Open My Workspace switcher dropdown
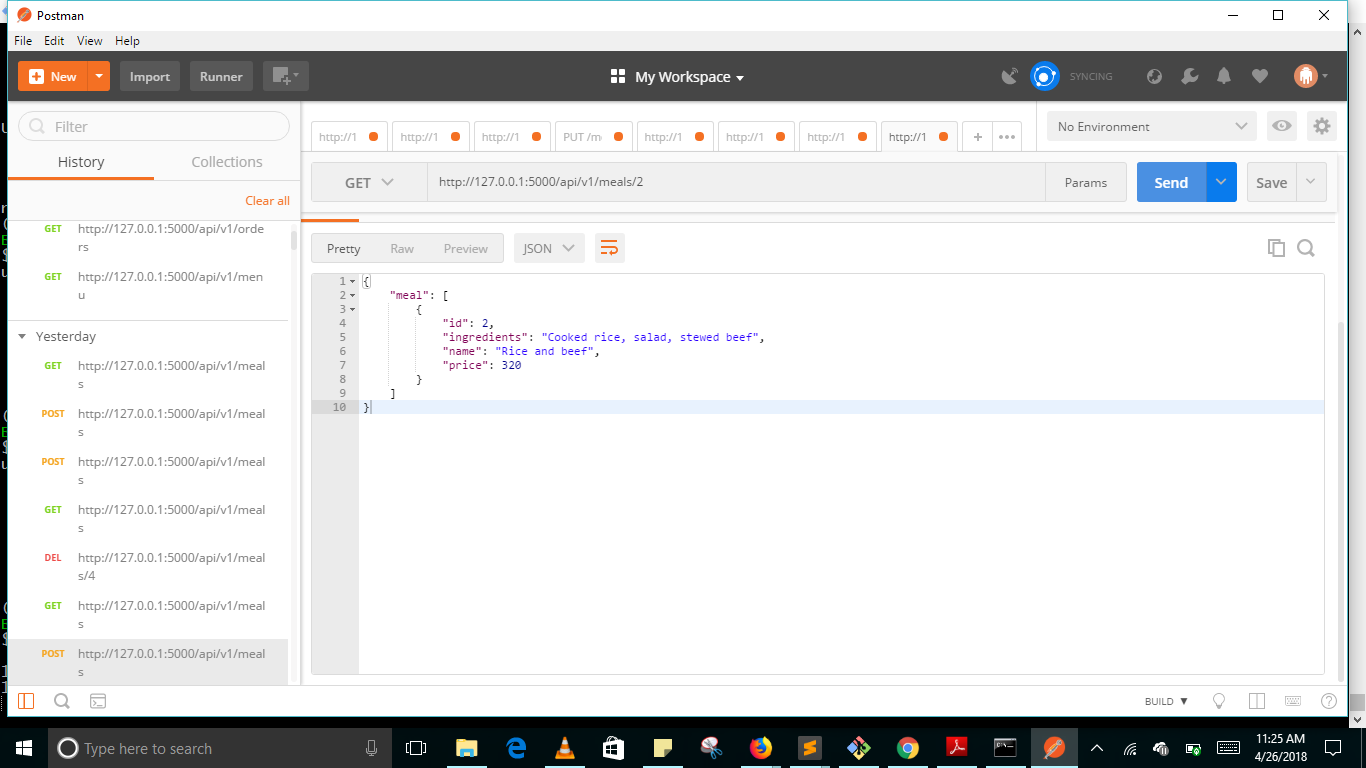The width and height of the screenshot is (1366, 768). [x=678, y=77]
